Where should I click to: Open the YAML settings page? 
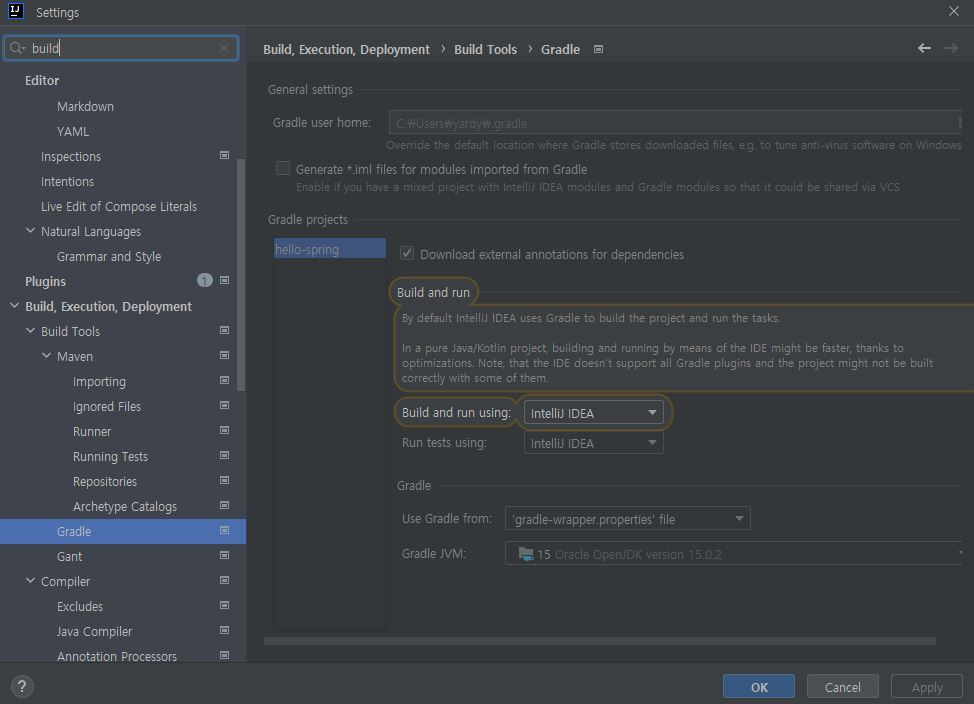[73, 132]
